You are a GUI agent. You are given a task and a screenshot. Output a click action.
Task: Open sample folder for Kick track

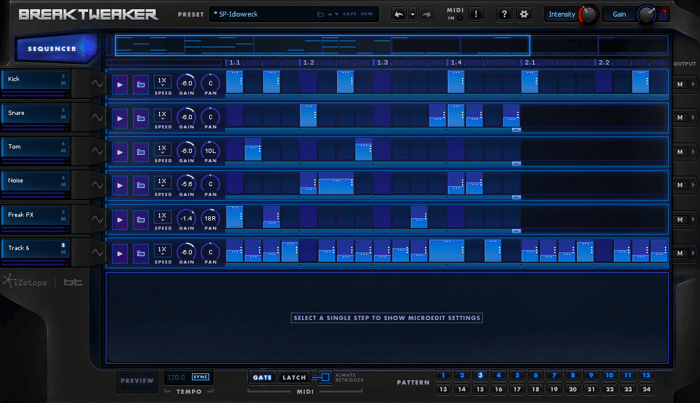(141, 84)
